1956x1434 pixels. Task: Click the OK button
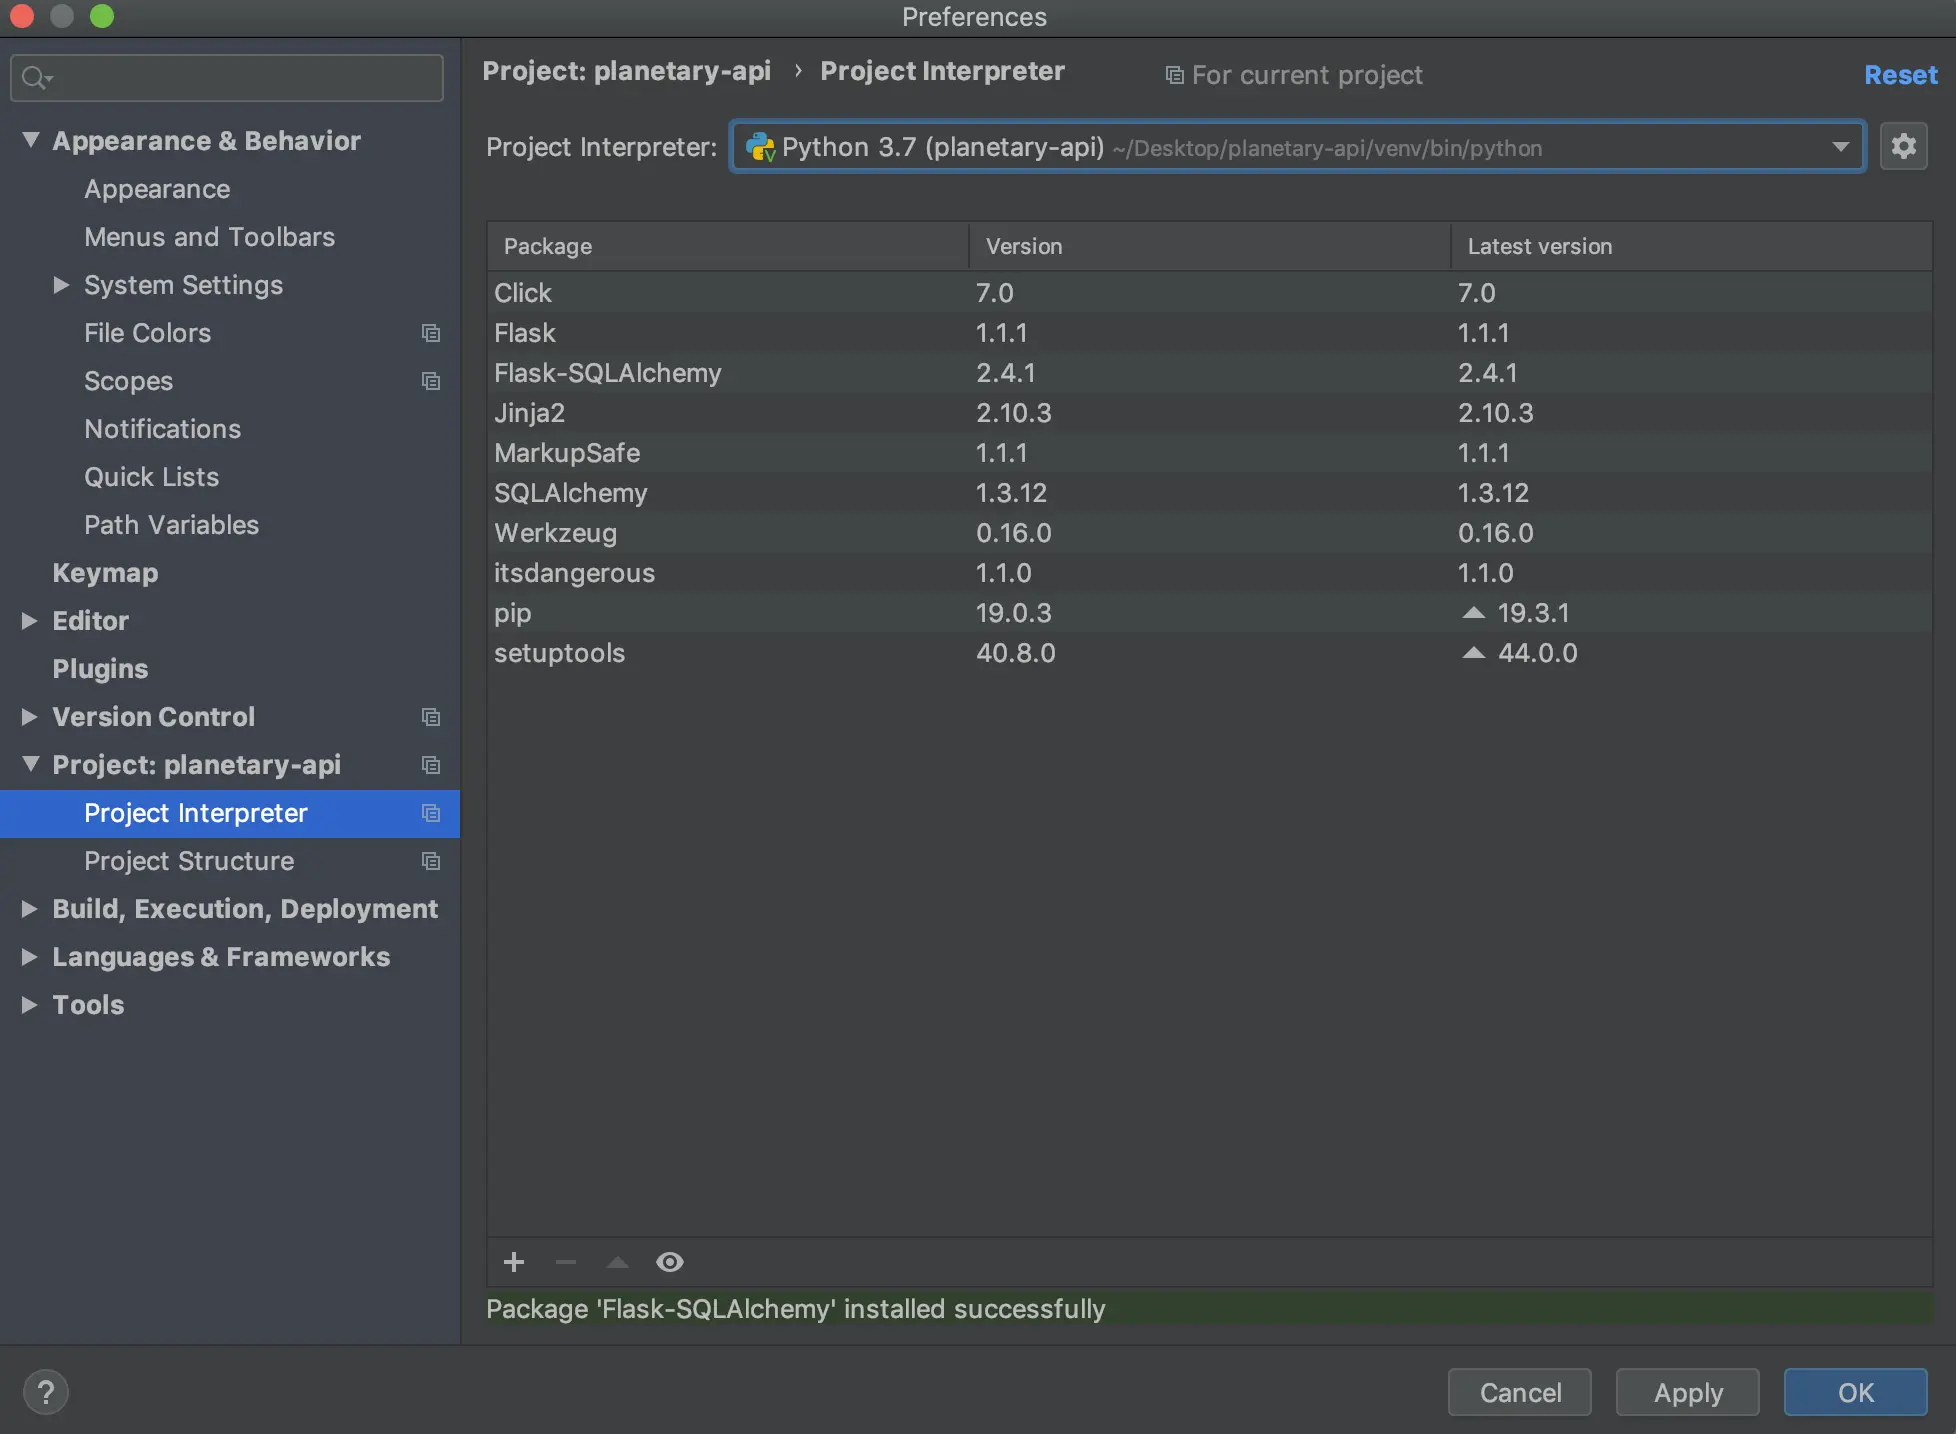pyautogui.click(x=1855, y=1392)
